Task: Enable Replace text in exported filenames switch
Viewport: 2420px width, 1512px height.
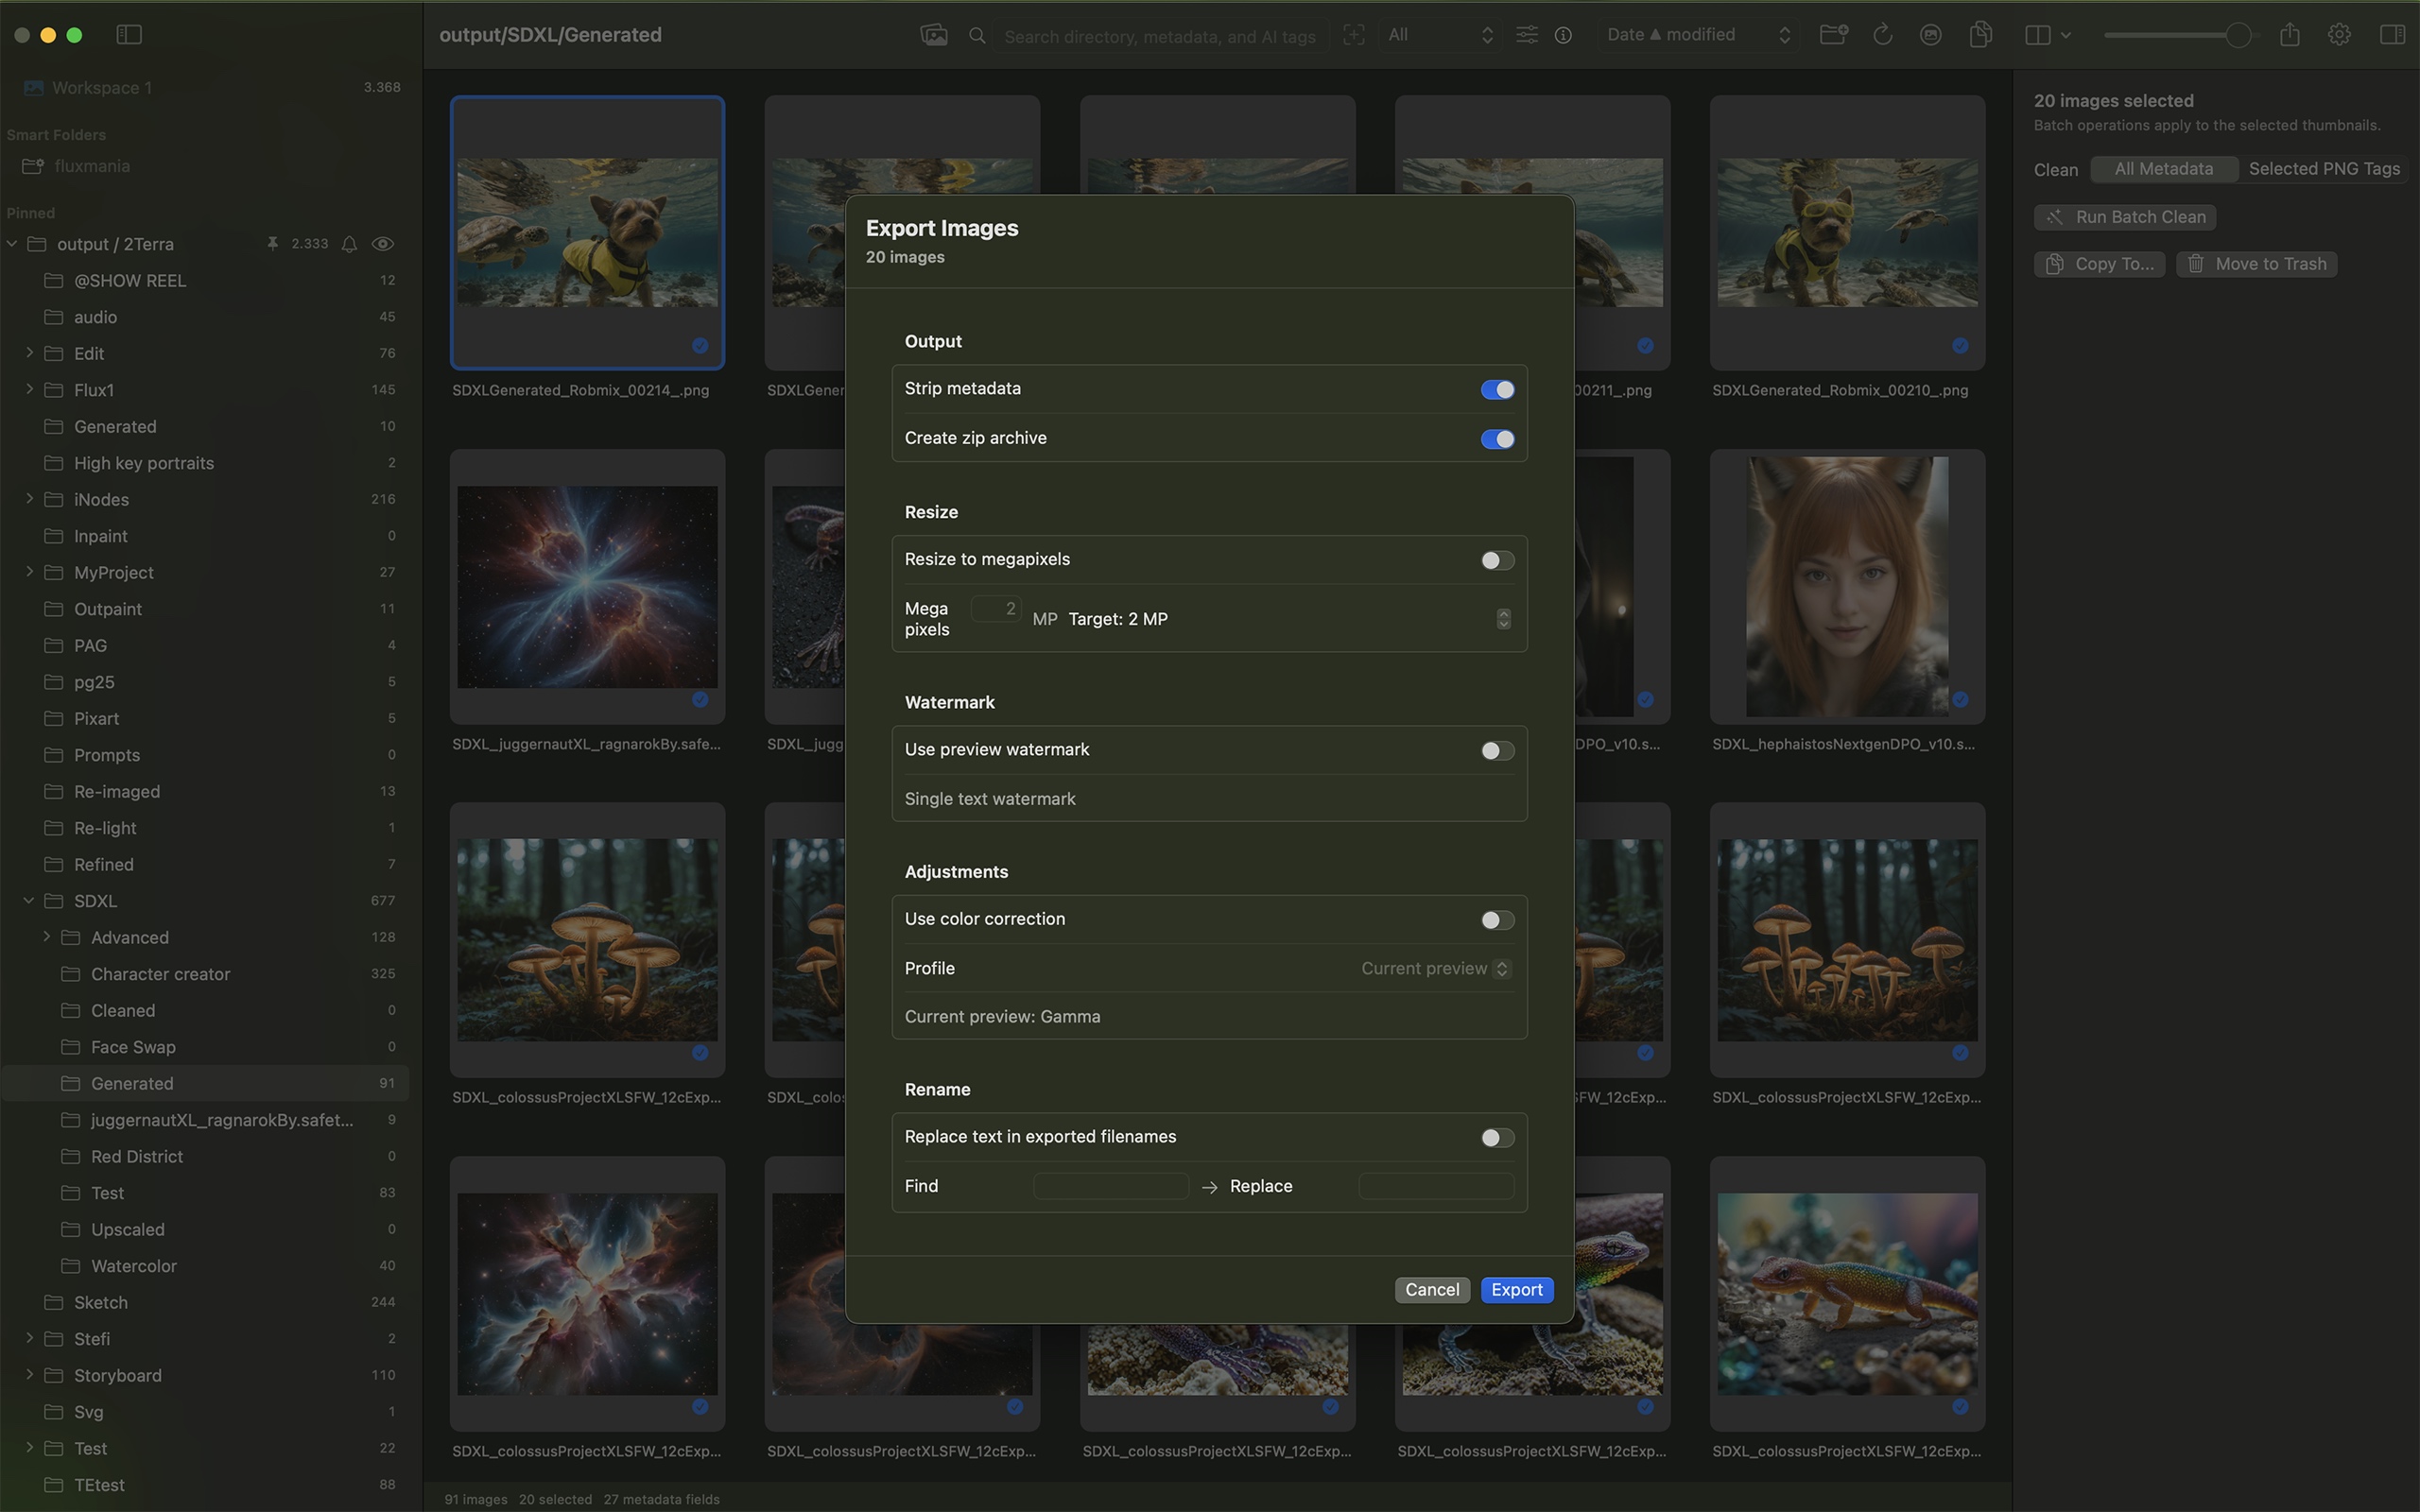Action: point(1497,1138)
